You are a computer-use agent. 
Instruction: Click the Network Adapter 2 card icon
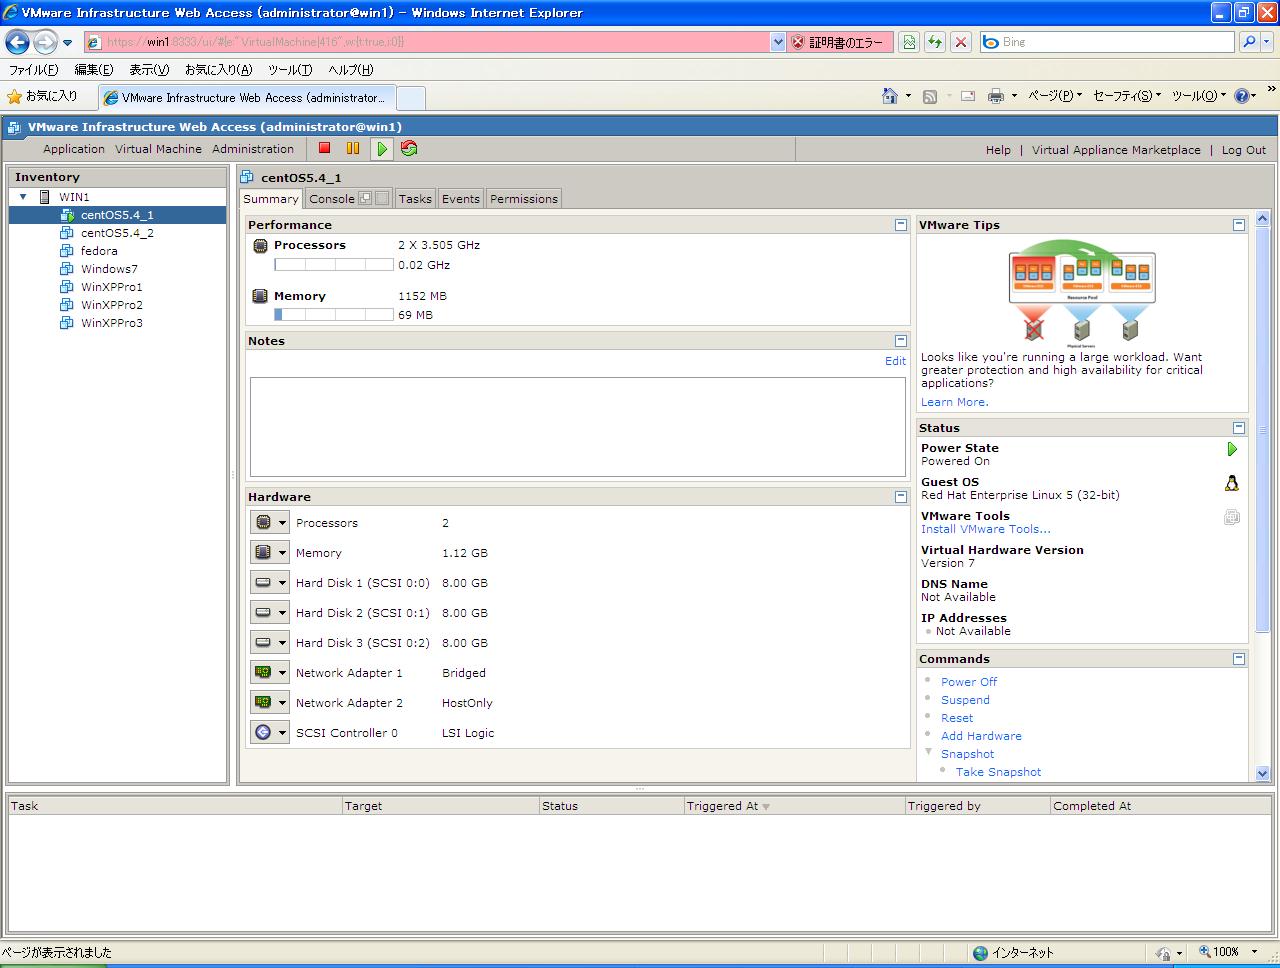tap(263, 702)
